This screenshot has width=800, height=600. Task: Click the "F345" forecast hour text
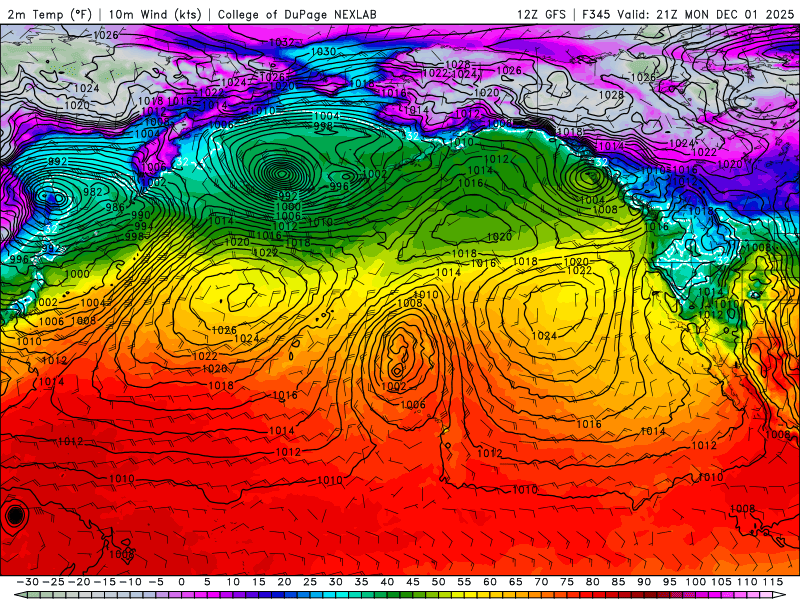[x=596, y=14]
